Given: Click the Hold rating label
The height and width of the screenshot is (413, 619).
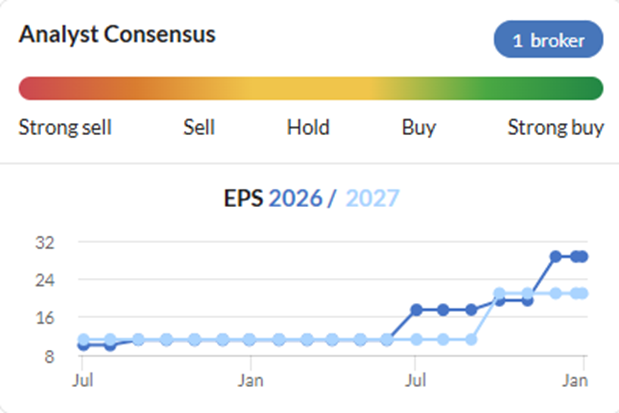Looking at the screenshot, I should [308, 128].
